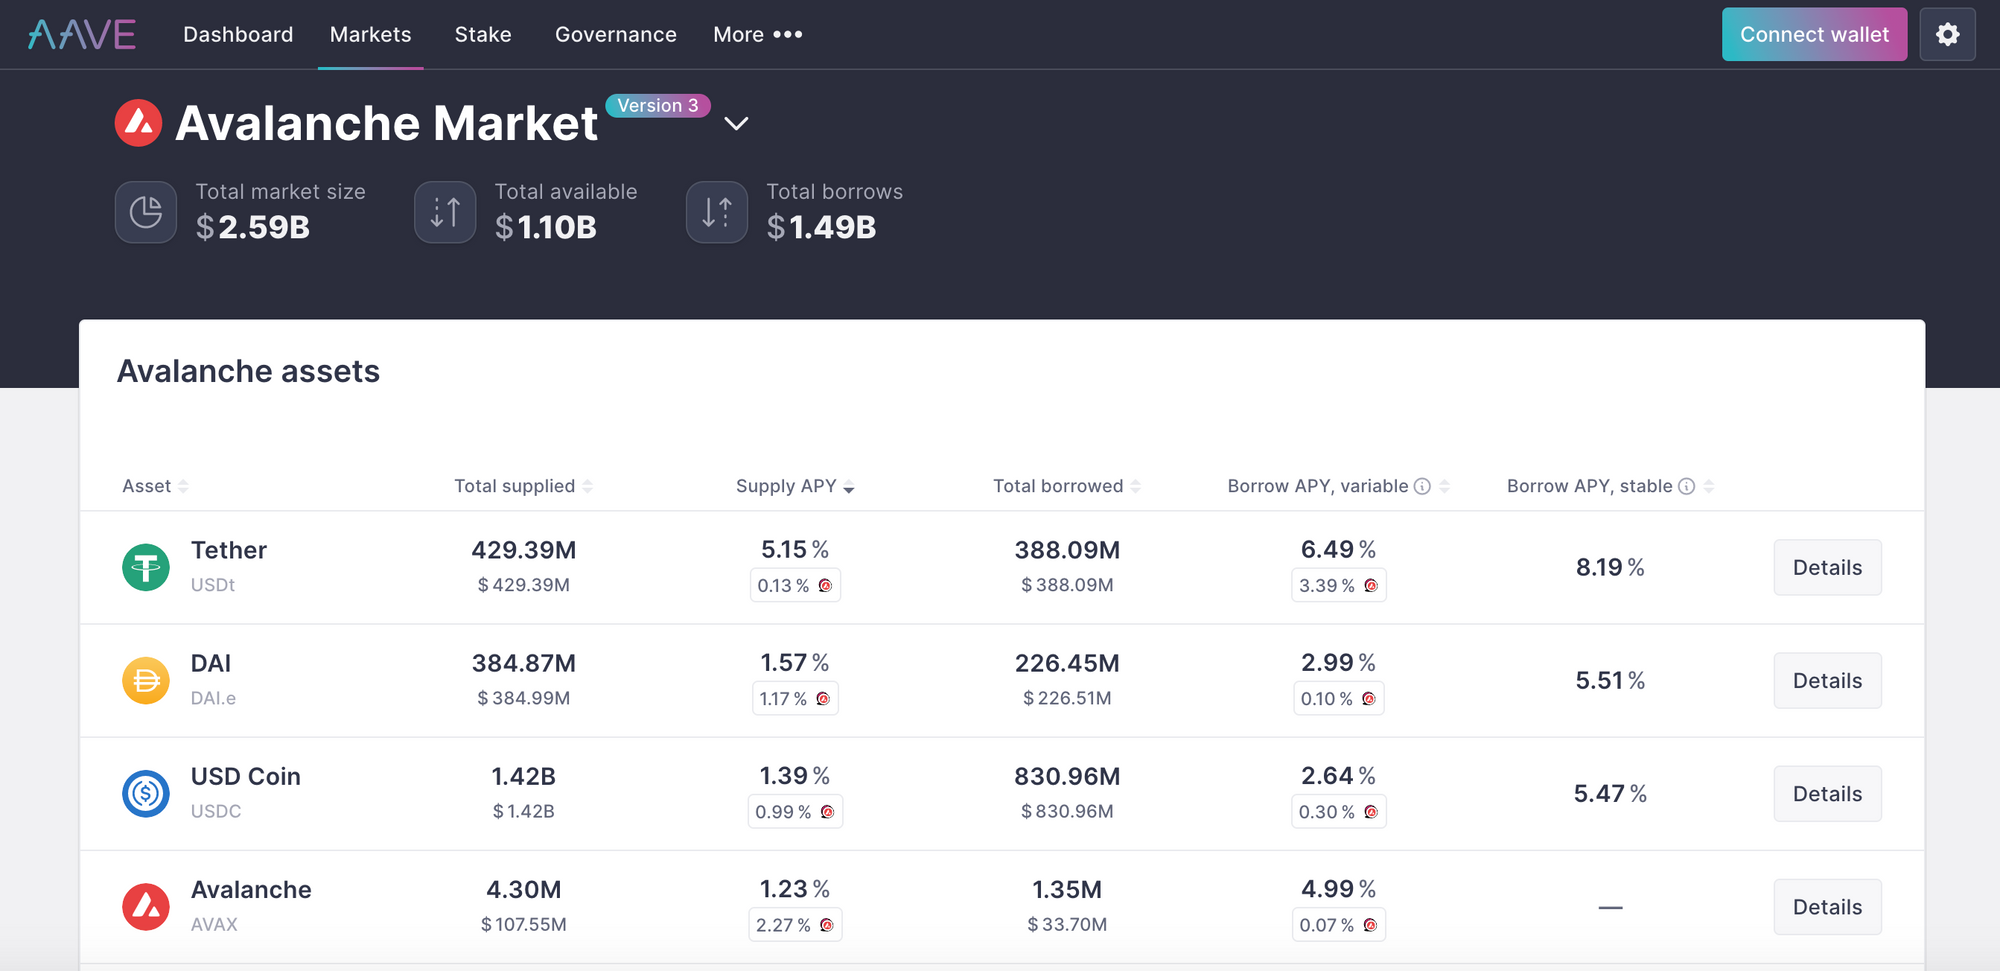Click the Total borrows arrows icon

716,212
